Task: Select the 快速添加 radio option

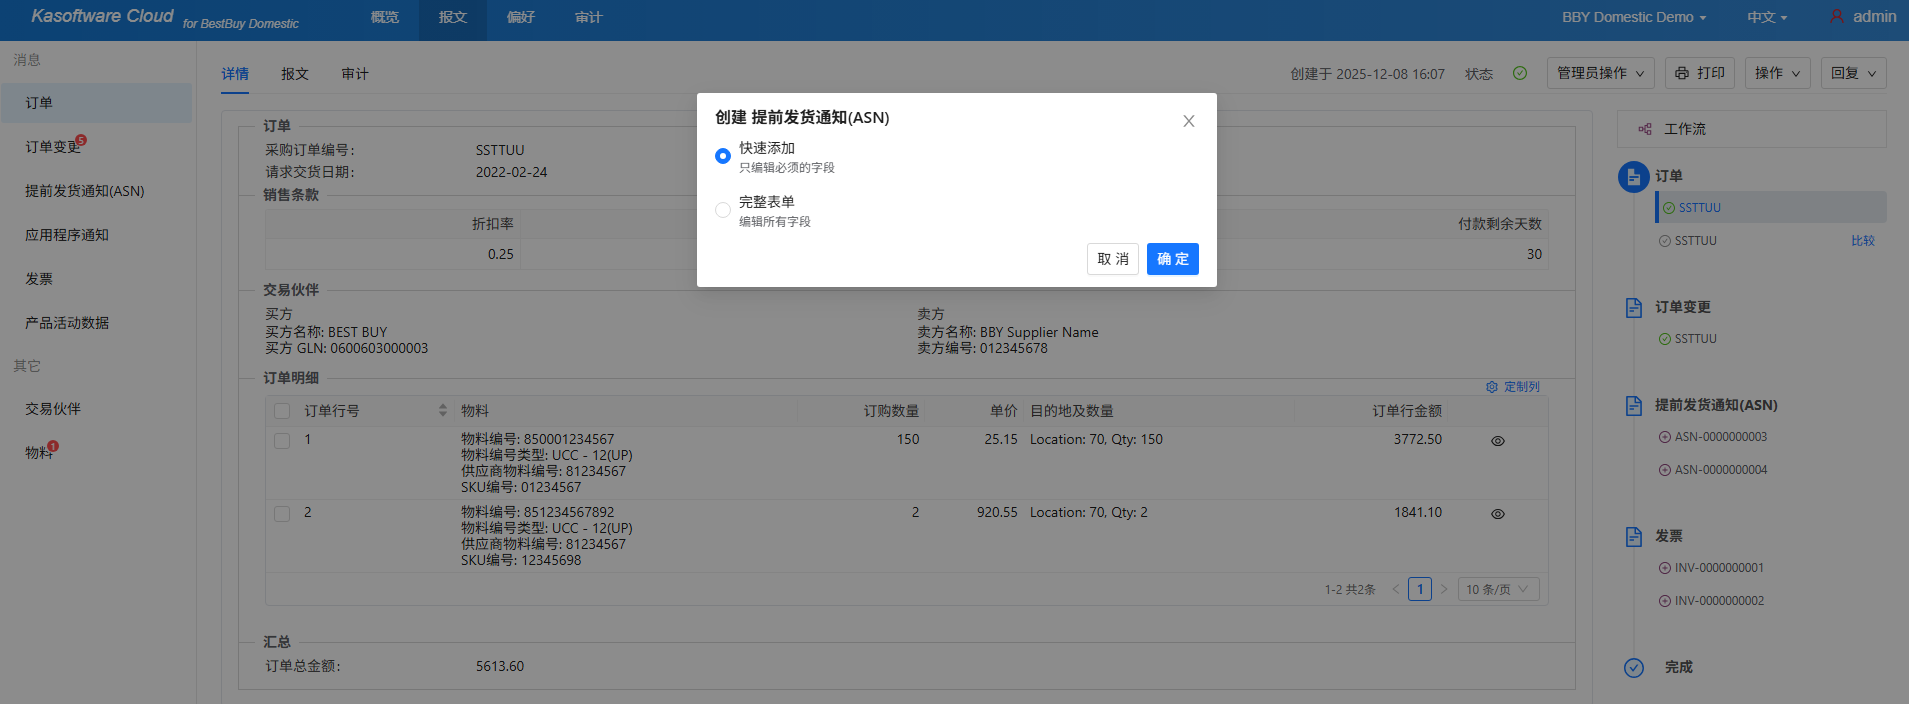Action: (x=723, y=156)
